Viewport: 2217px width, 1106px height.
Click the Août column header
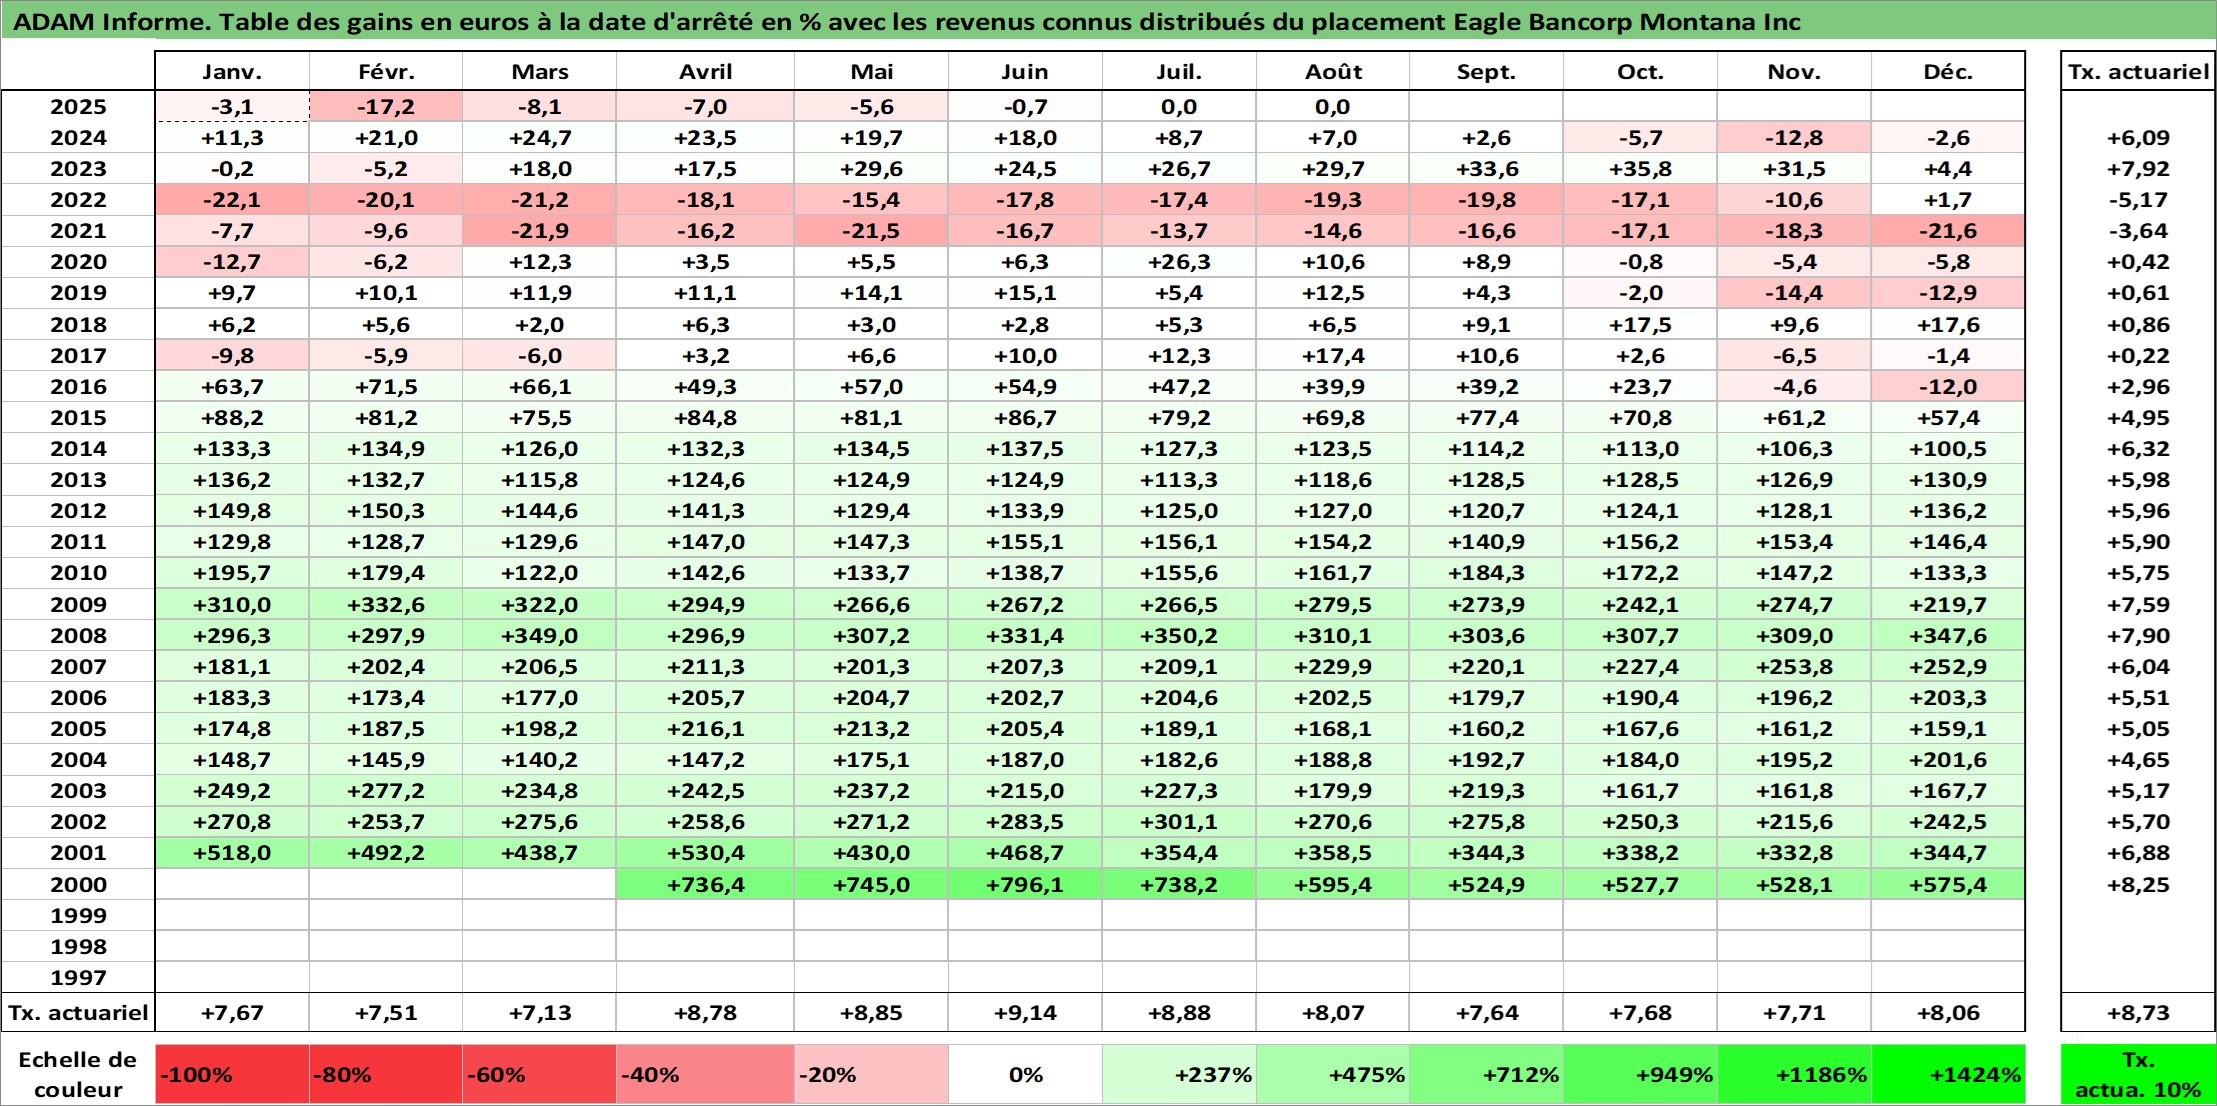(x=1333, y=71)
